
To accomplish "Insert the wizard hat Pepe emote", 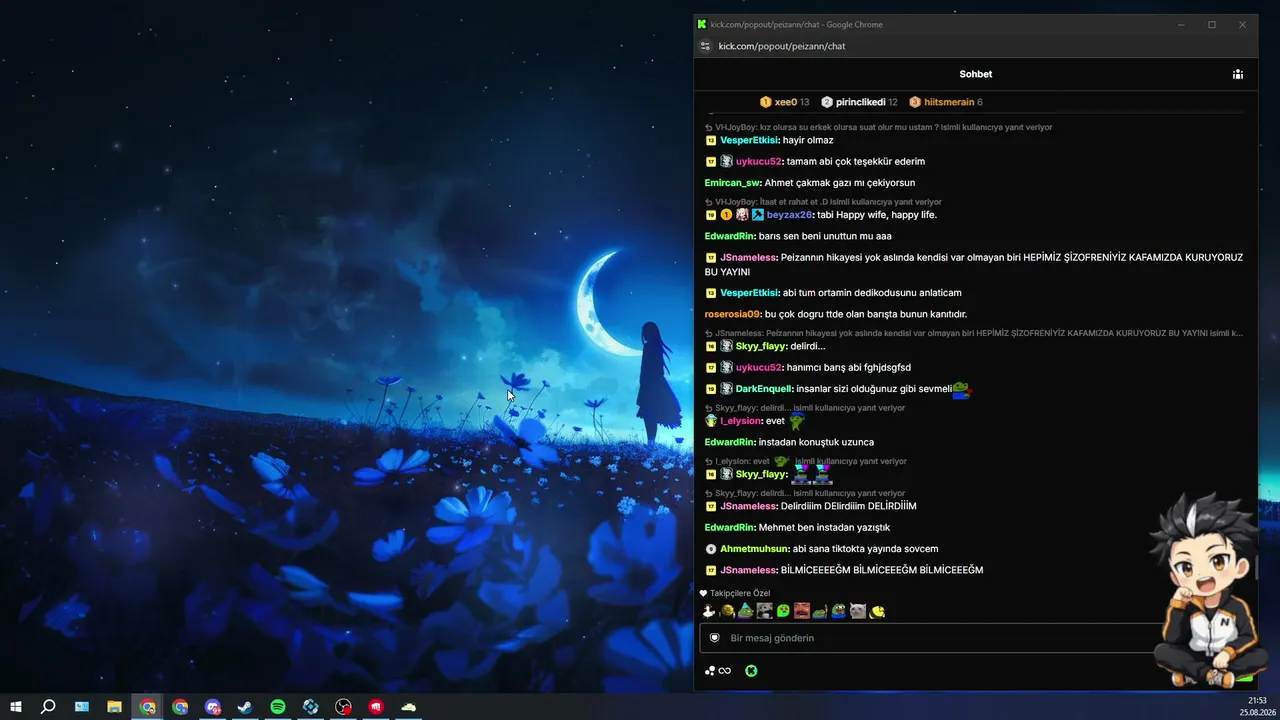I will [746, 611].
